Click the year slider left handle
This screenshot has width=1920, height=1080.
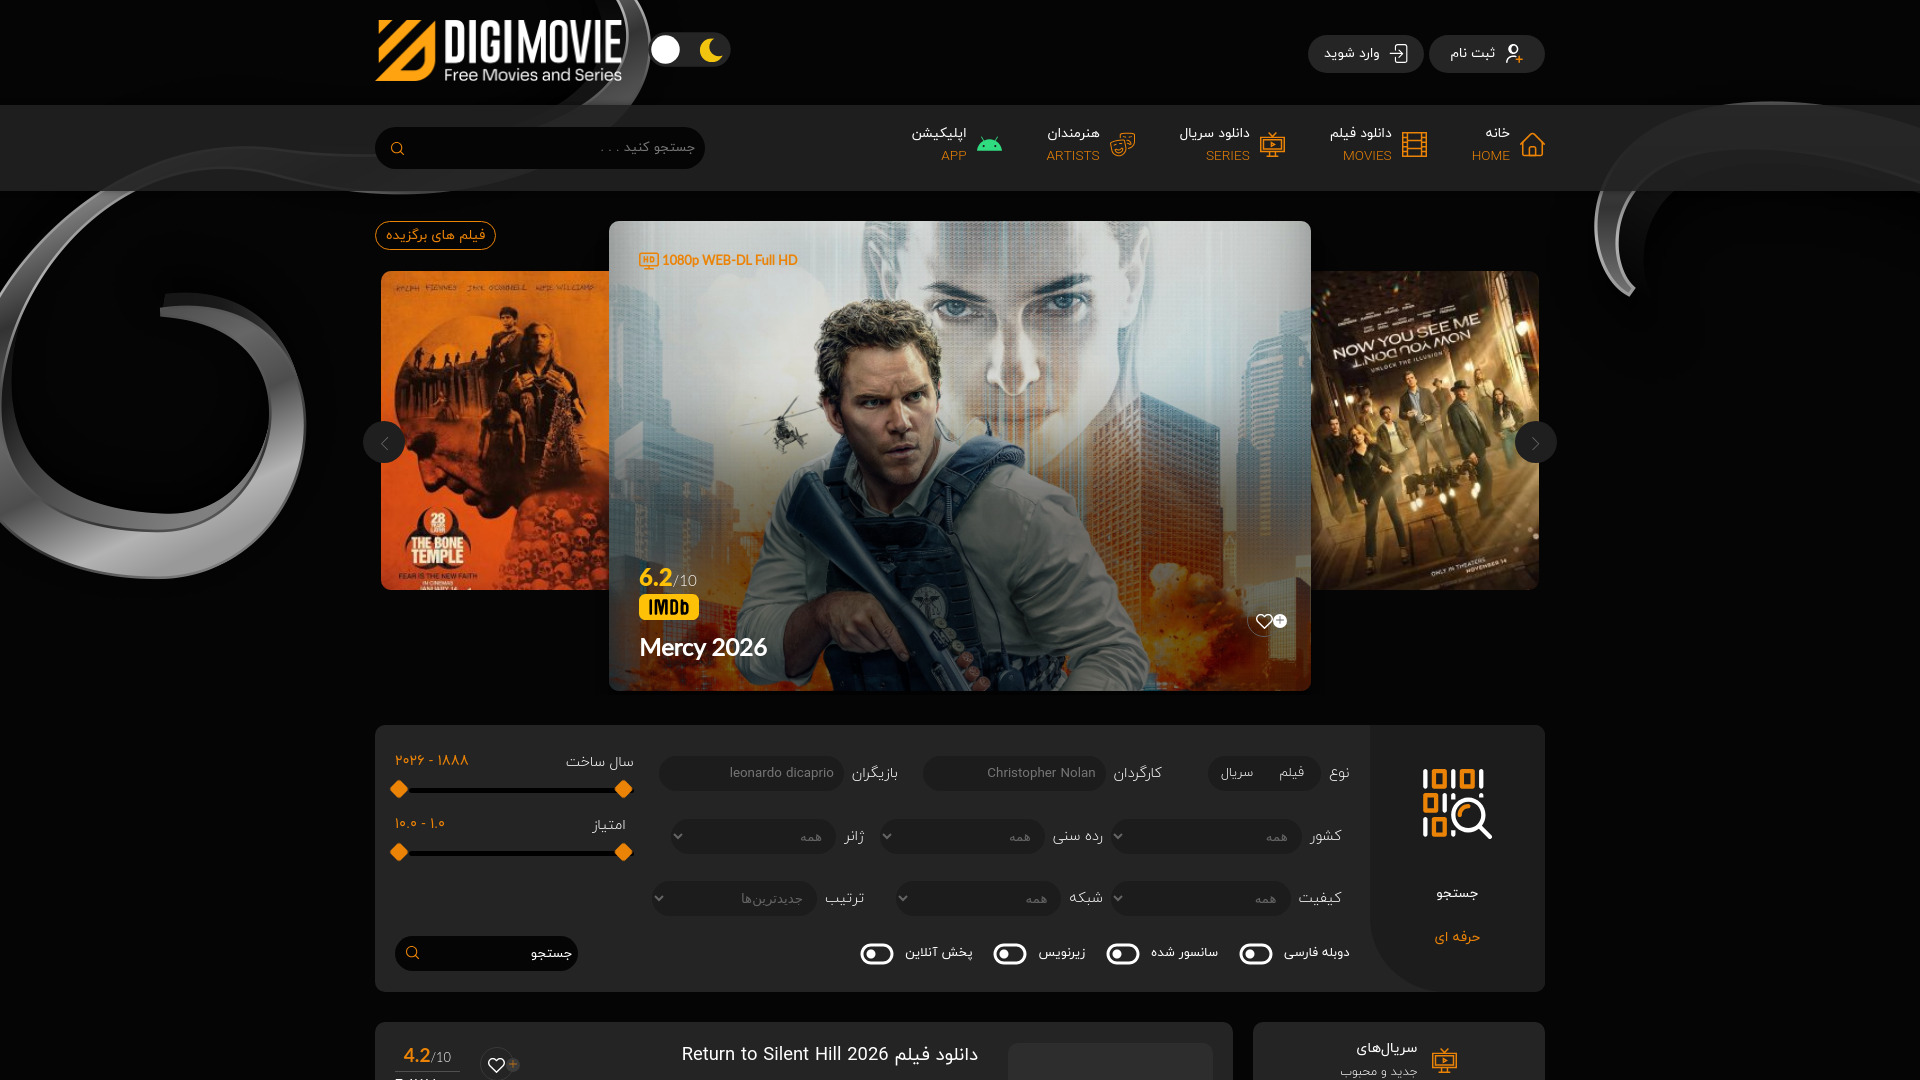(399, 790)
